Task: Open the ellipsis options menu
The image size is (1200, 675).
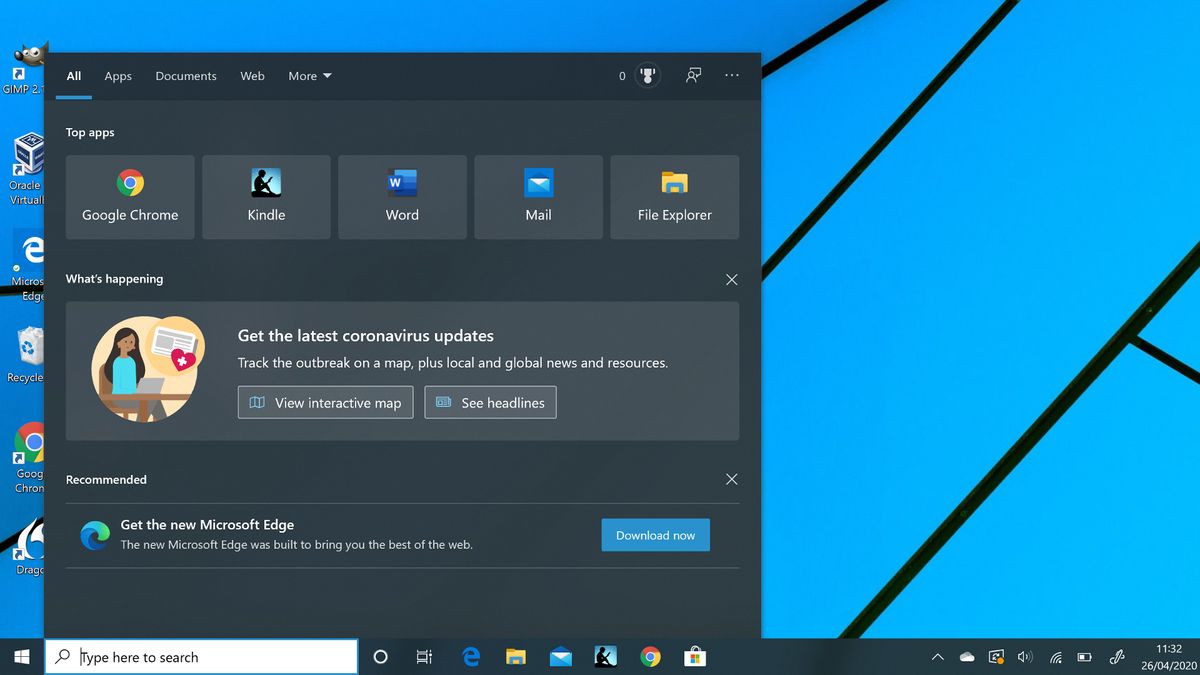Action: click(731, 75)
